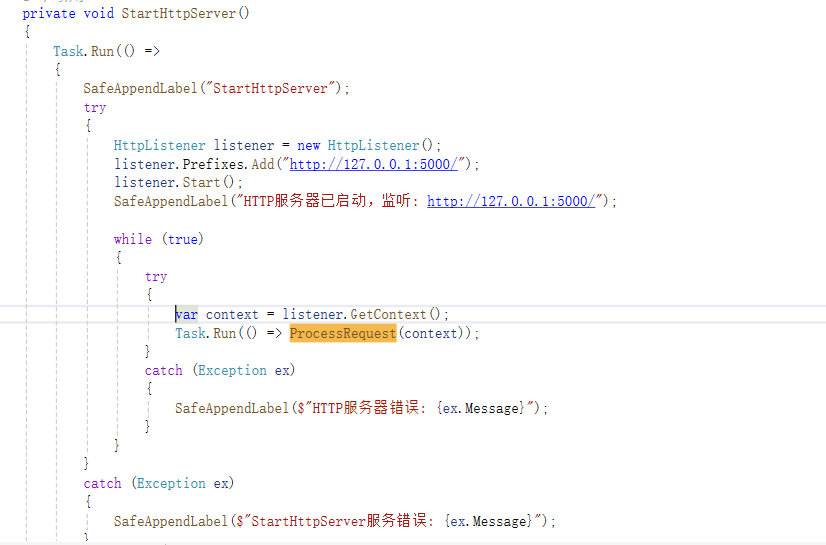Open the http://127.0.0.1:5000/ link in Prefixes.Add

373,164
